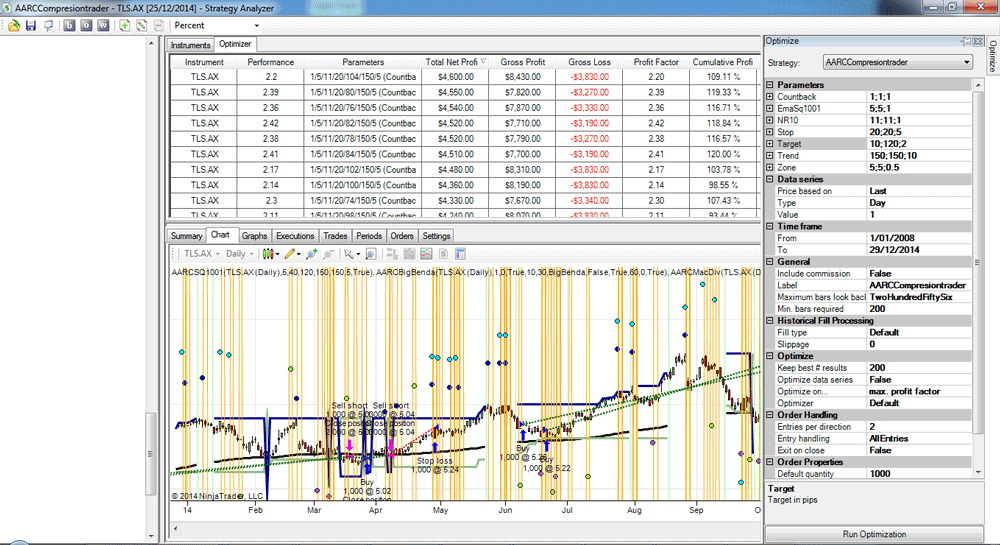Screen dimensions: 1000x545
Task: Click the chart data box icon
Action: click(392, 254)
